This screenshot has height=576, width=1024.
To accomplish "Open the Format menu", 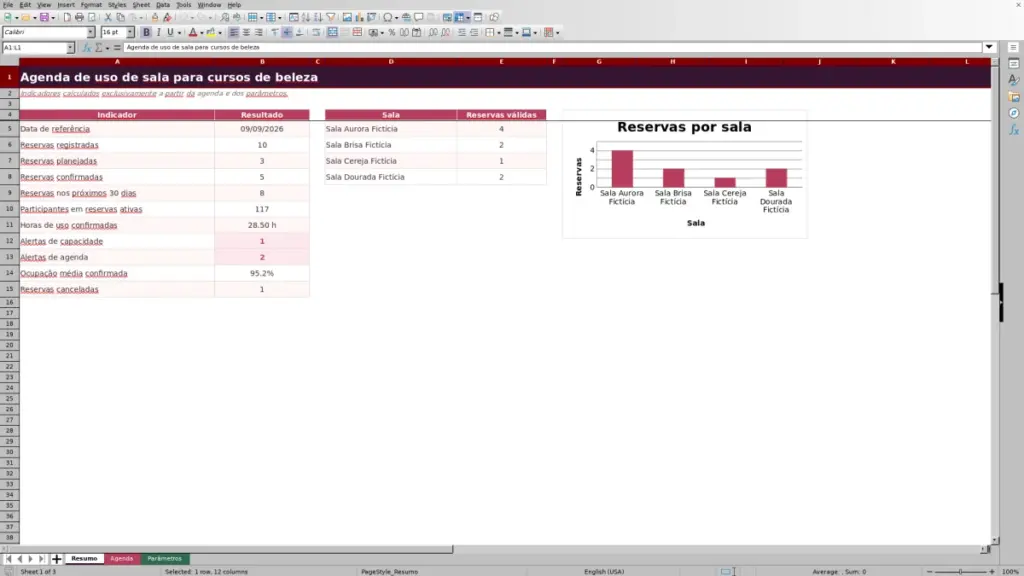I will pyautogui.click(x=91, y=5).
